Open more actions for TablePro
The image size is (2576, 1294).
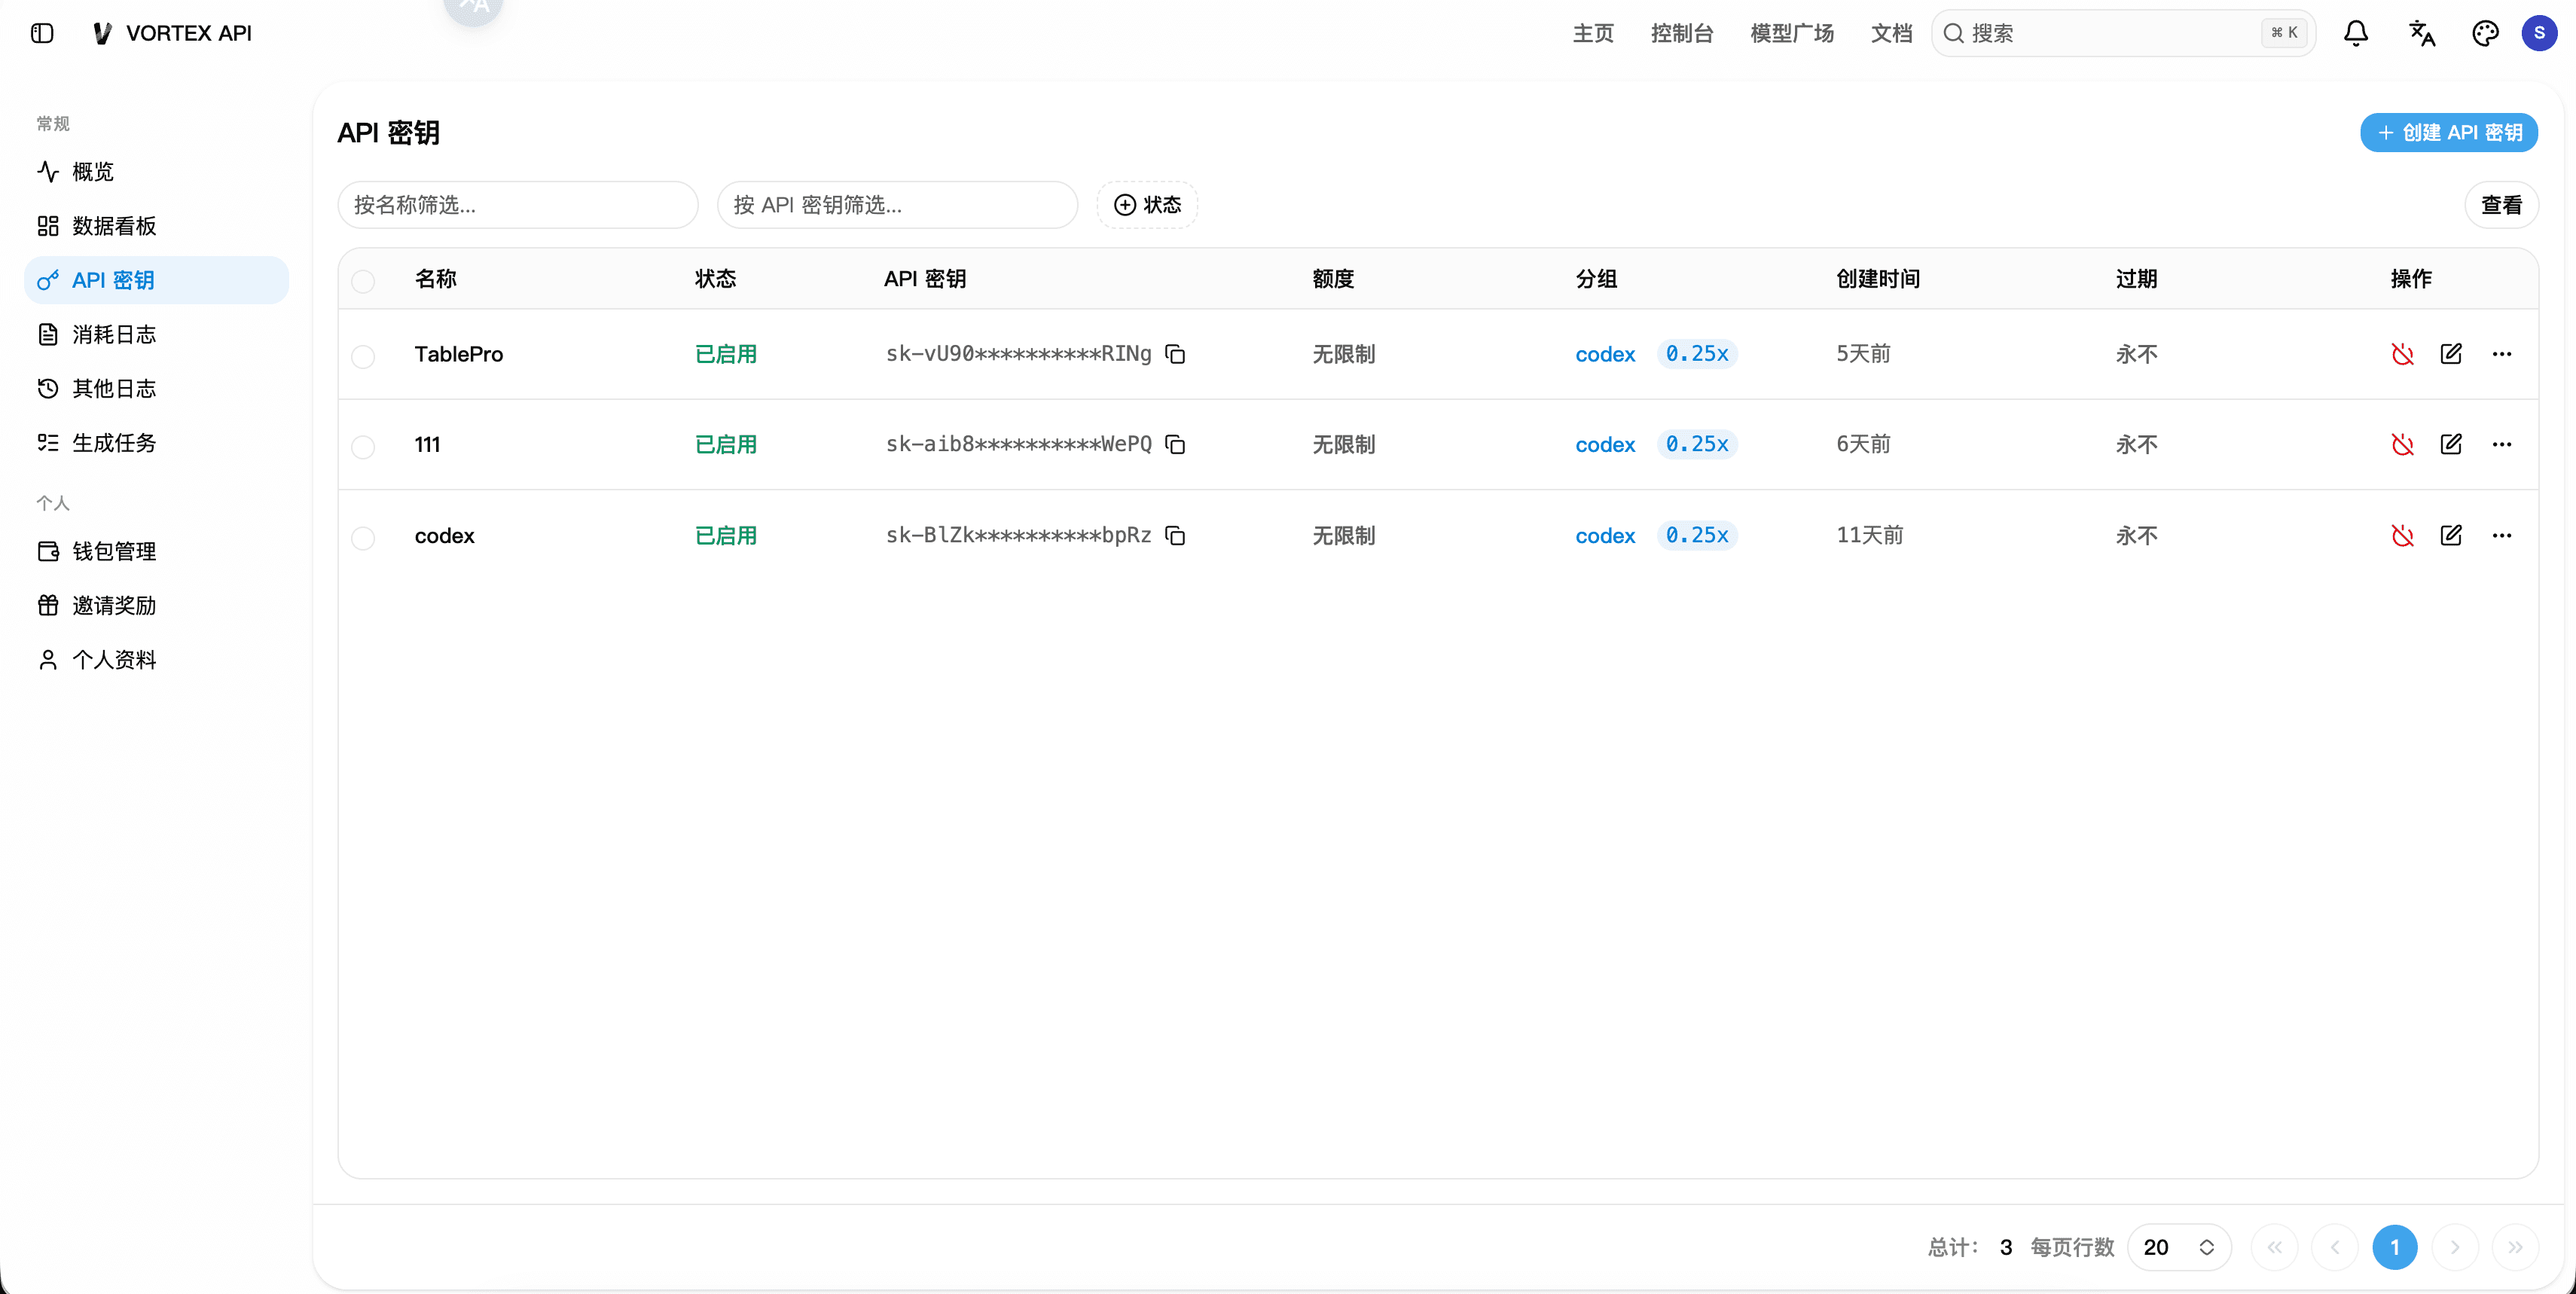tap(2502, 354)
